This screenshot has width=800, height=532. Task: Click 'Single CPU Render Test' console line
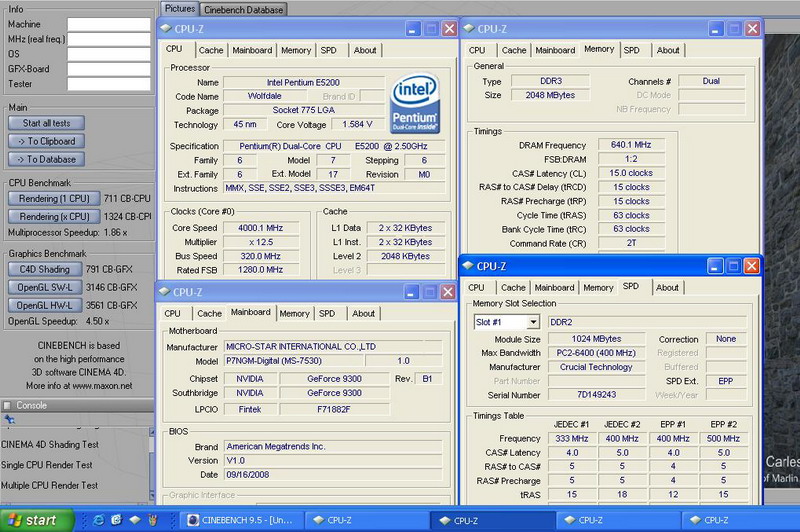tap(47, 465)
